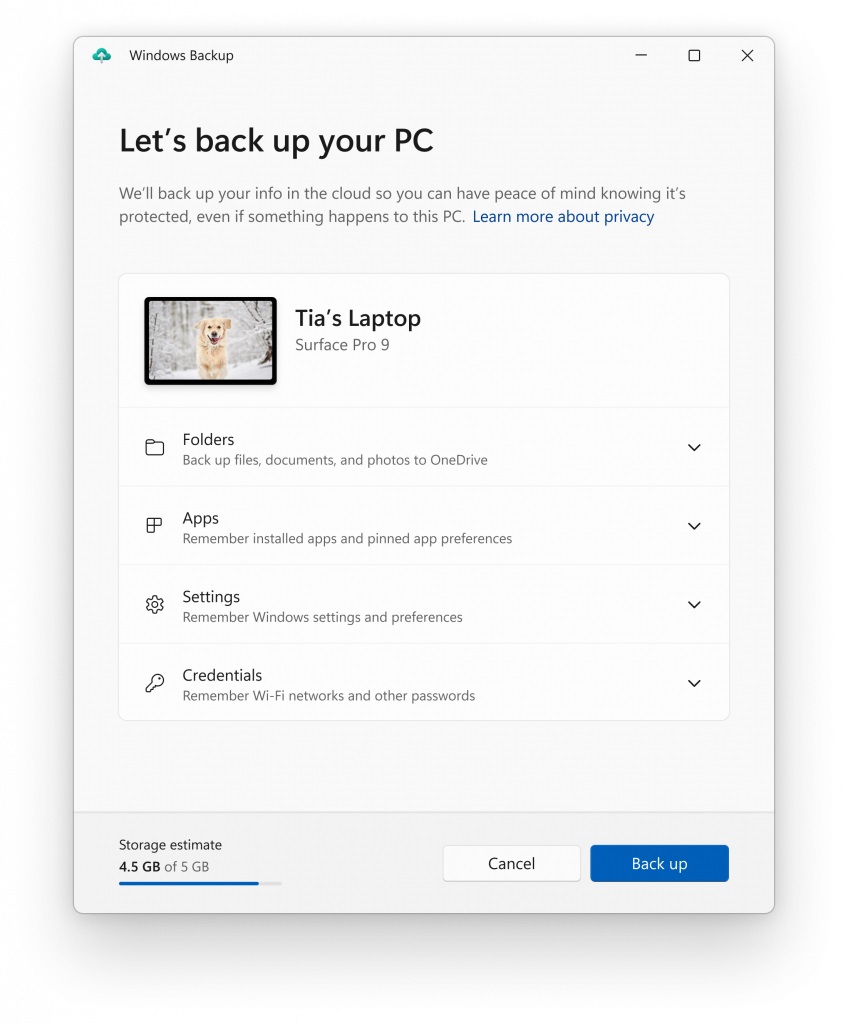Click the Windows Backup title text
Screen dimensions: 848x1024
tap(180, 55)
